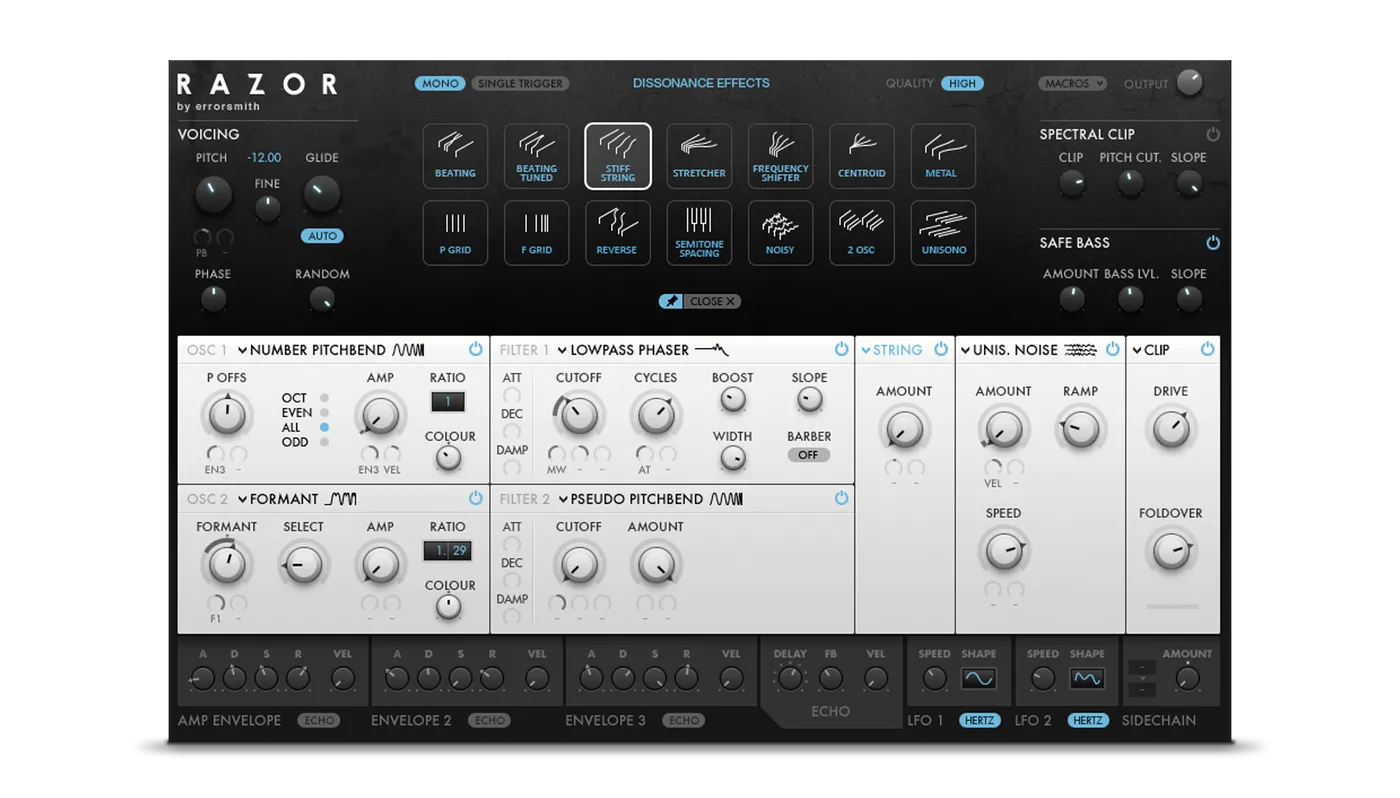Toggle the Auto glide button

click(x=322, y=236)
